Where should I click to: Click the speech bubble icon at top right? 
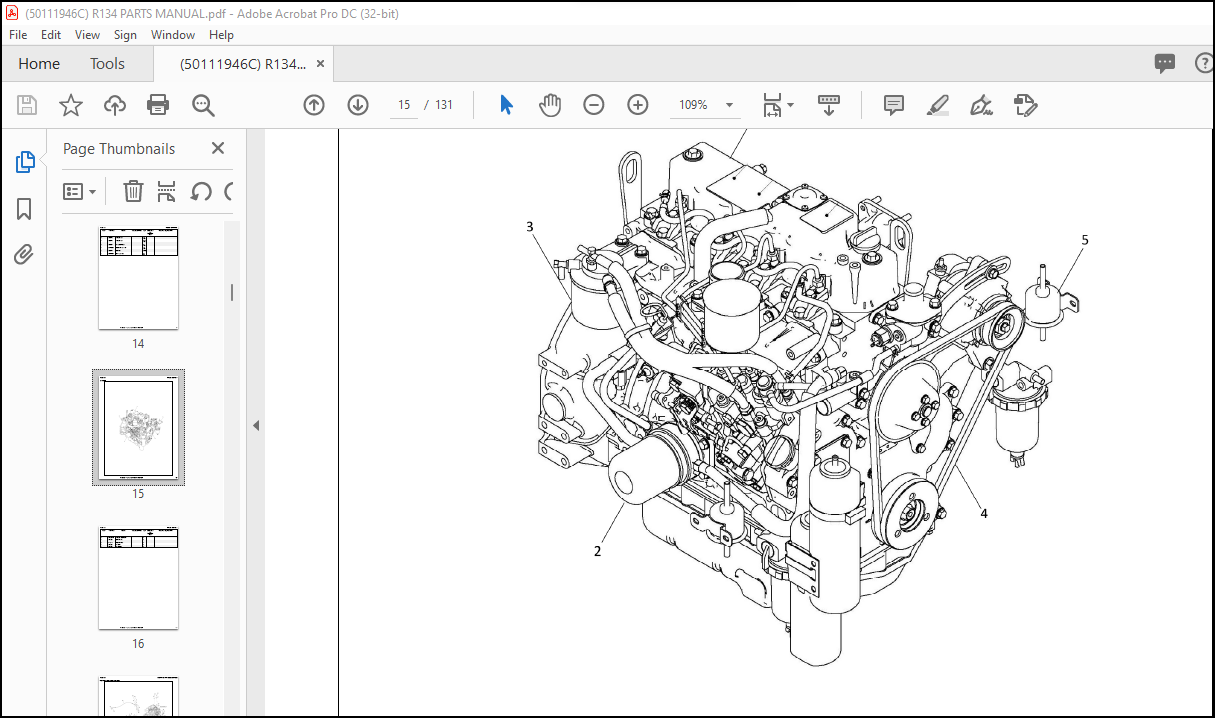(x=1165, y=64)
